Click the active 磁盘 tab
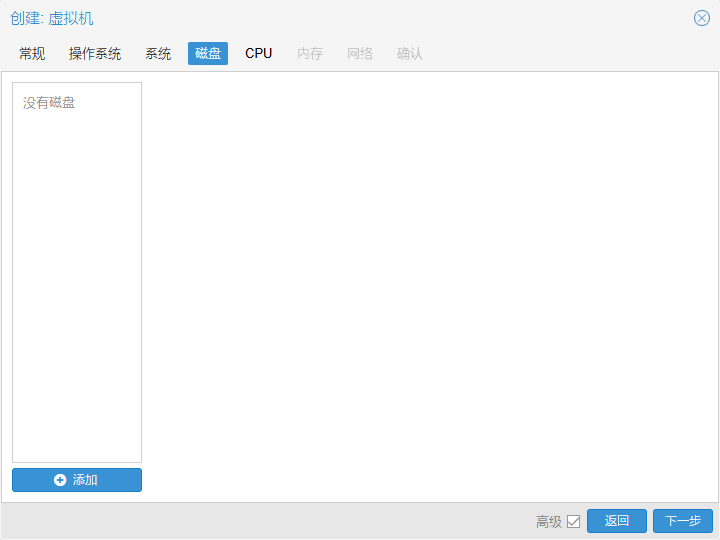Image resolution: width=720 pixels, height=540 pixels. point(208,53)
